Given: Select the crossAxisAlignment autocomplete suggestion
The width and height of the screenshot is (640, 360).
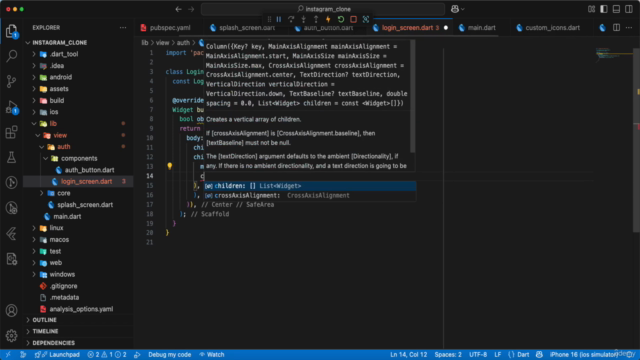Looking at the screenshot, I should [310, 196].
